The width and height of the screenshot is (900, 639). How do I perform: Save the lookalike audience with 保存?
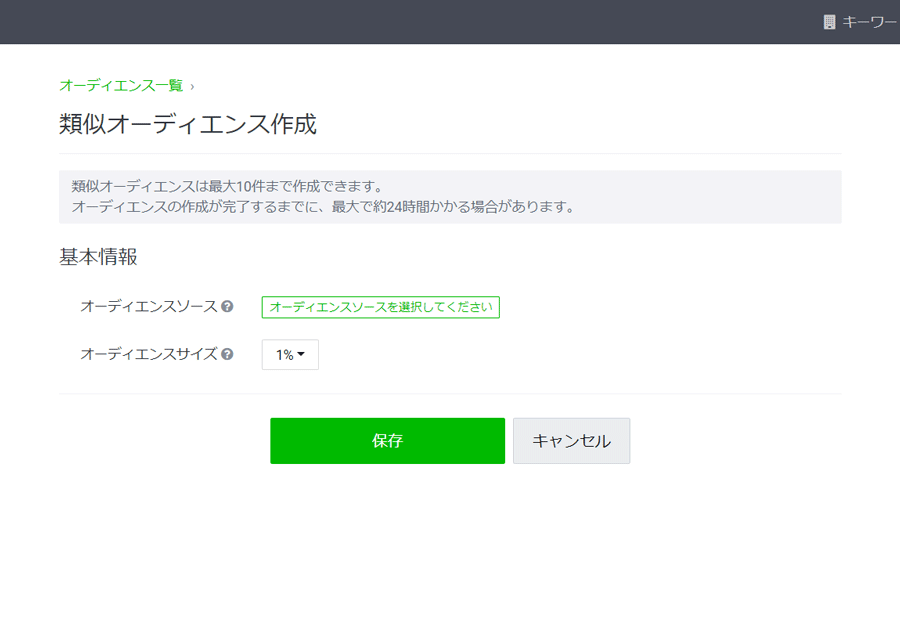[387, 441]
